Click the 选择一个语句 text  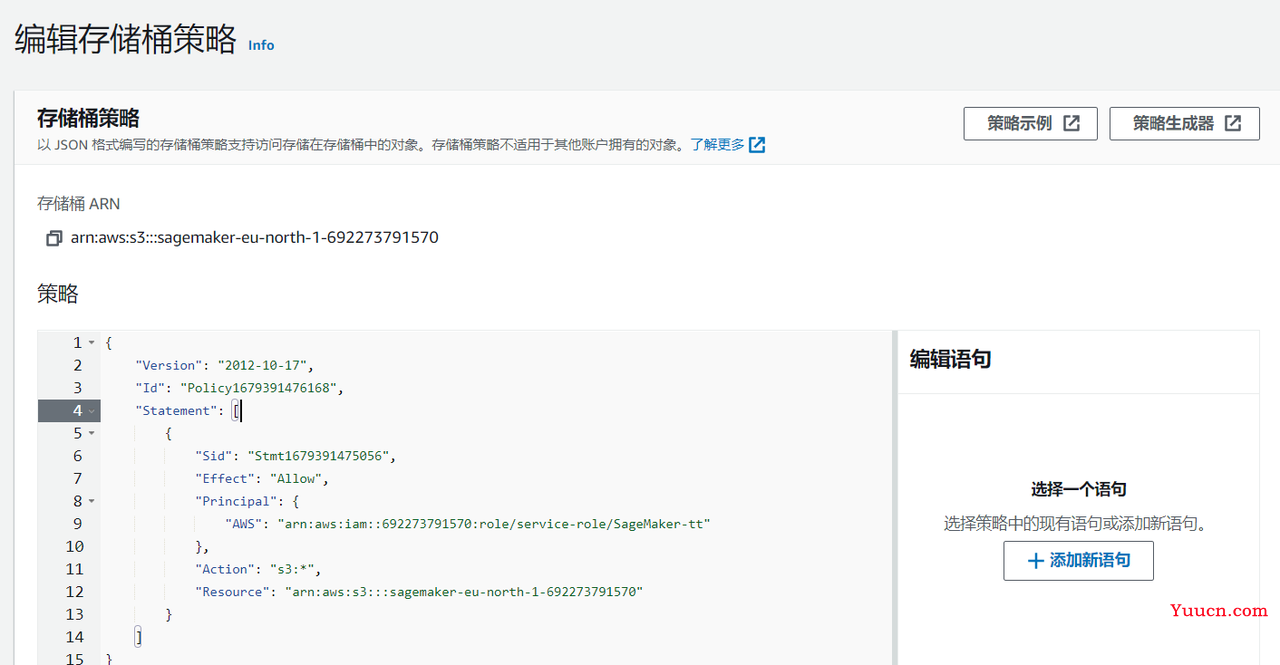click(1078, 489)
